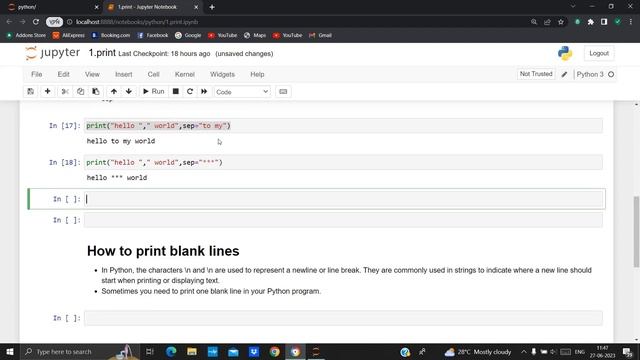Open the File menu
640x360 pixels.
(x=36, y=74)
